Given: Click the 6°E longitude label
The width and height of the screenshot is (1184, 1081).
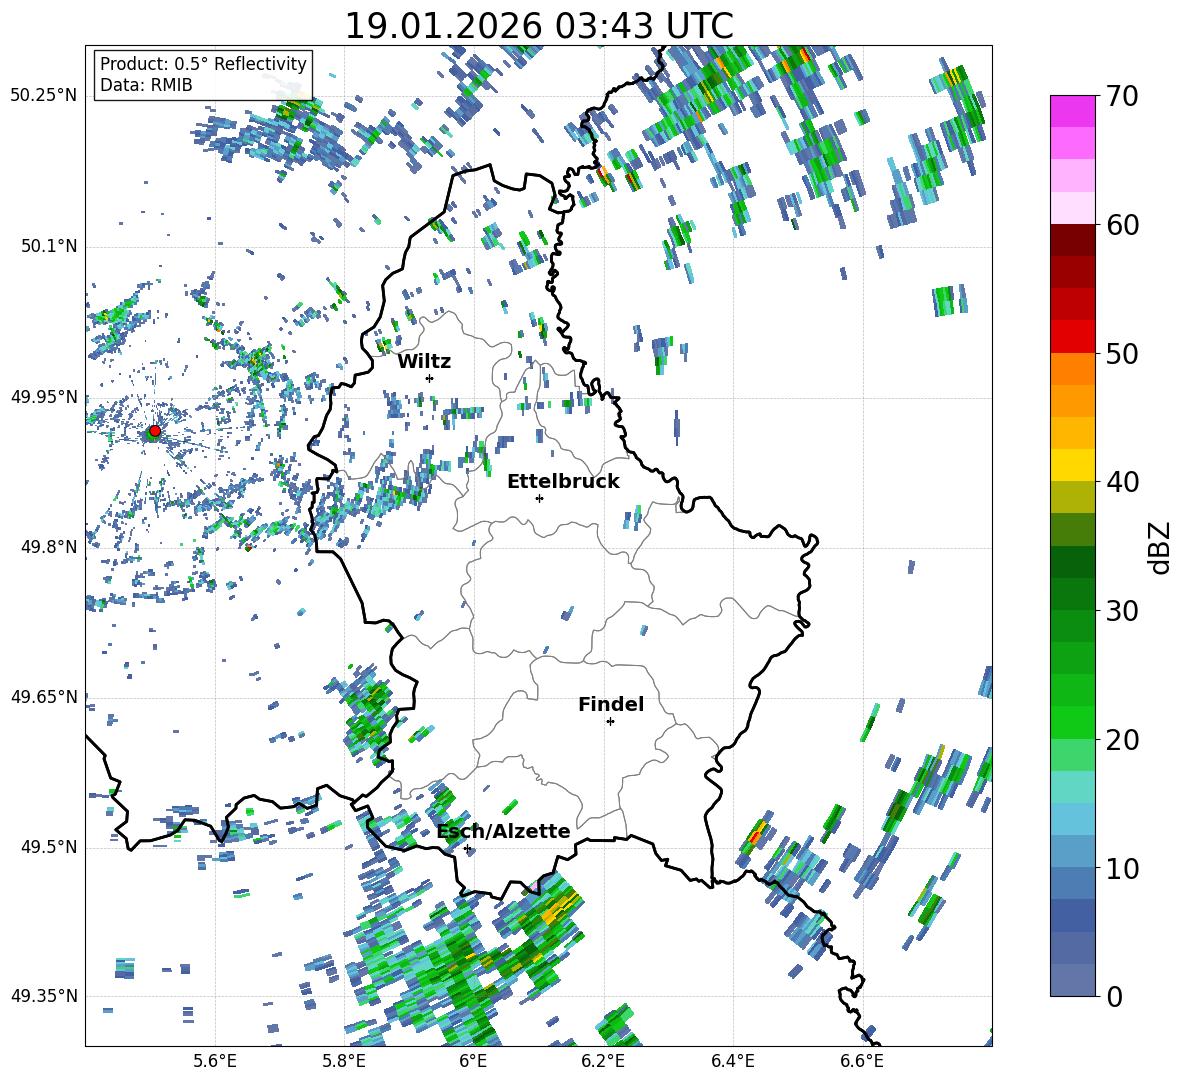Looking at the screenshot, I should point(473,1061).
